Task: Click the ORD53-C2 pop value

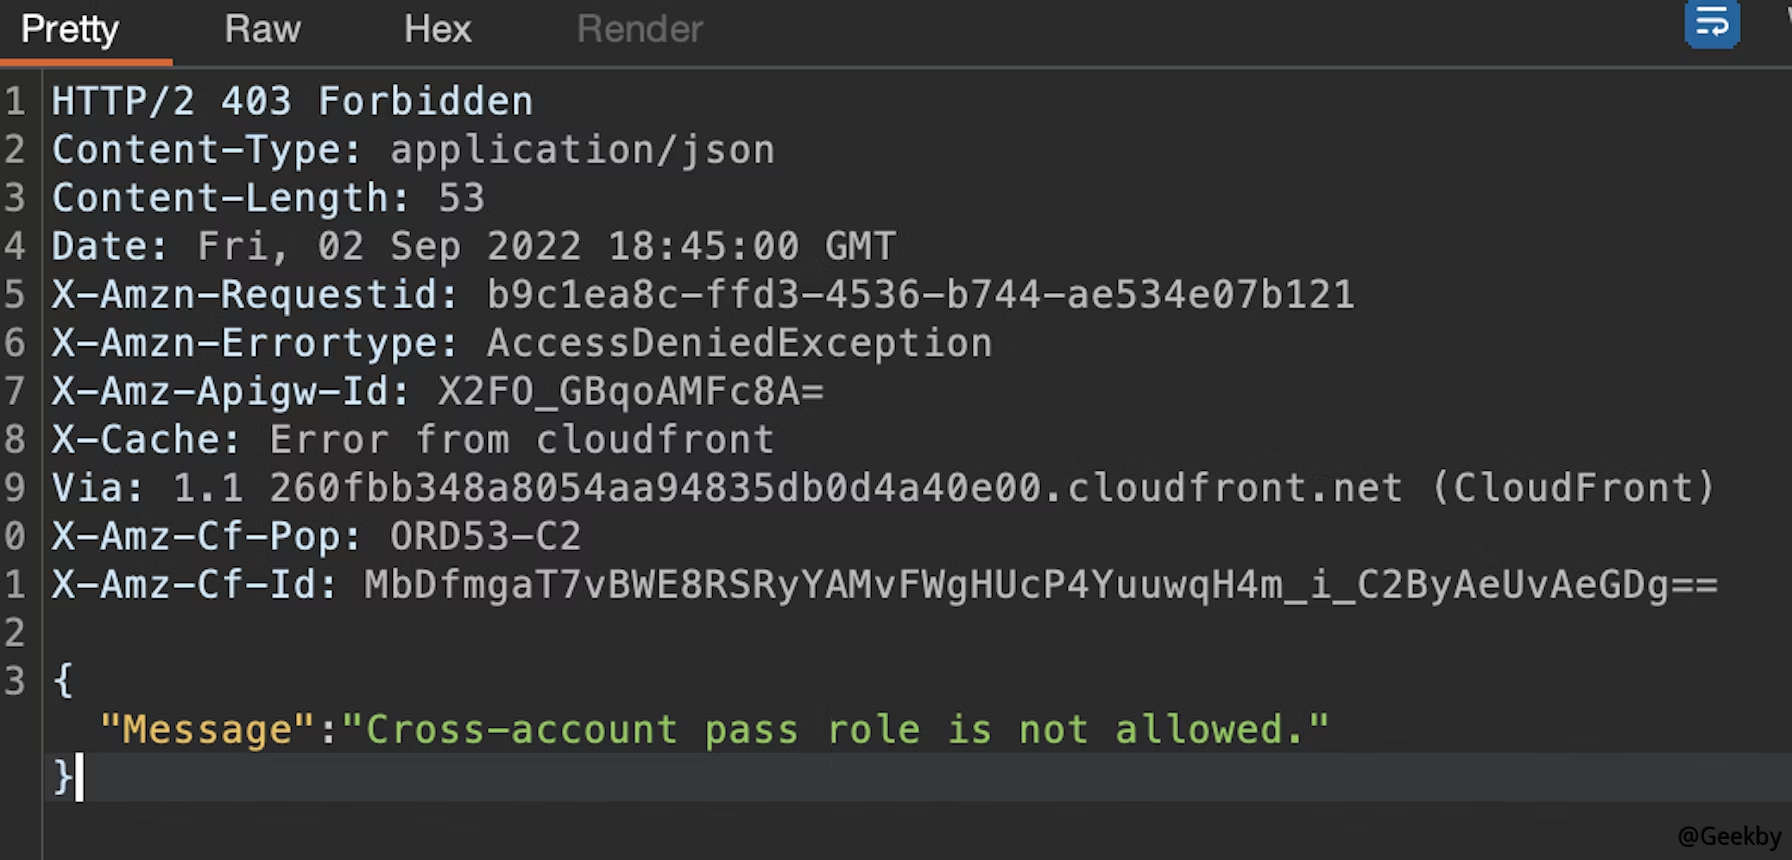Action: (x=485, y=536)
